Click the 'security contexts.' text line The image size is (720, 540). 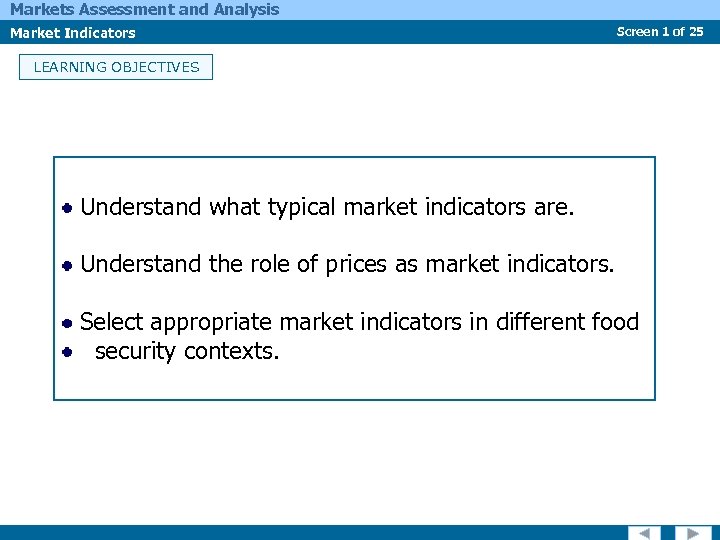click(x=187, y=352)
